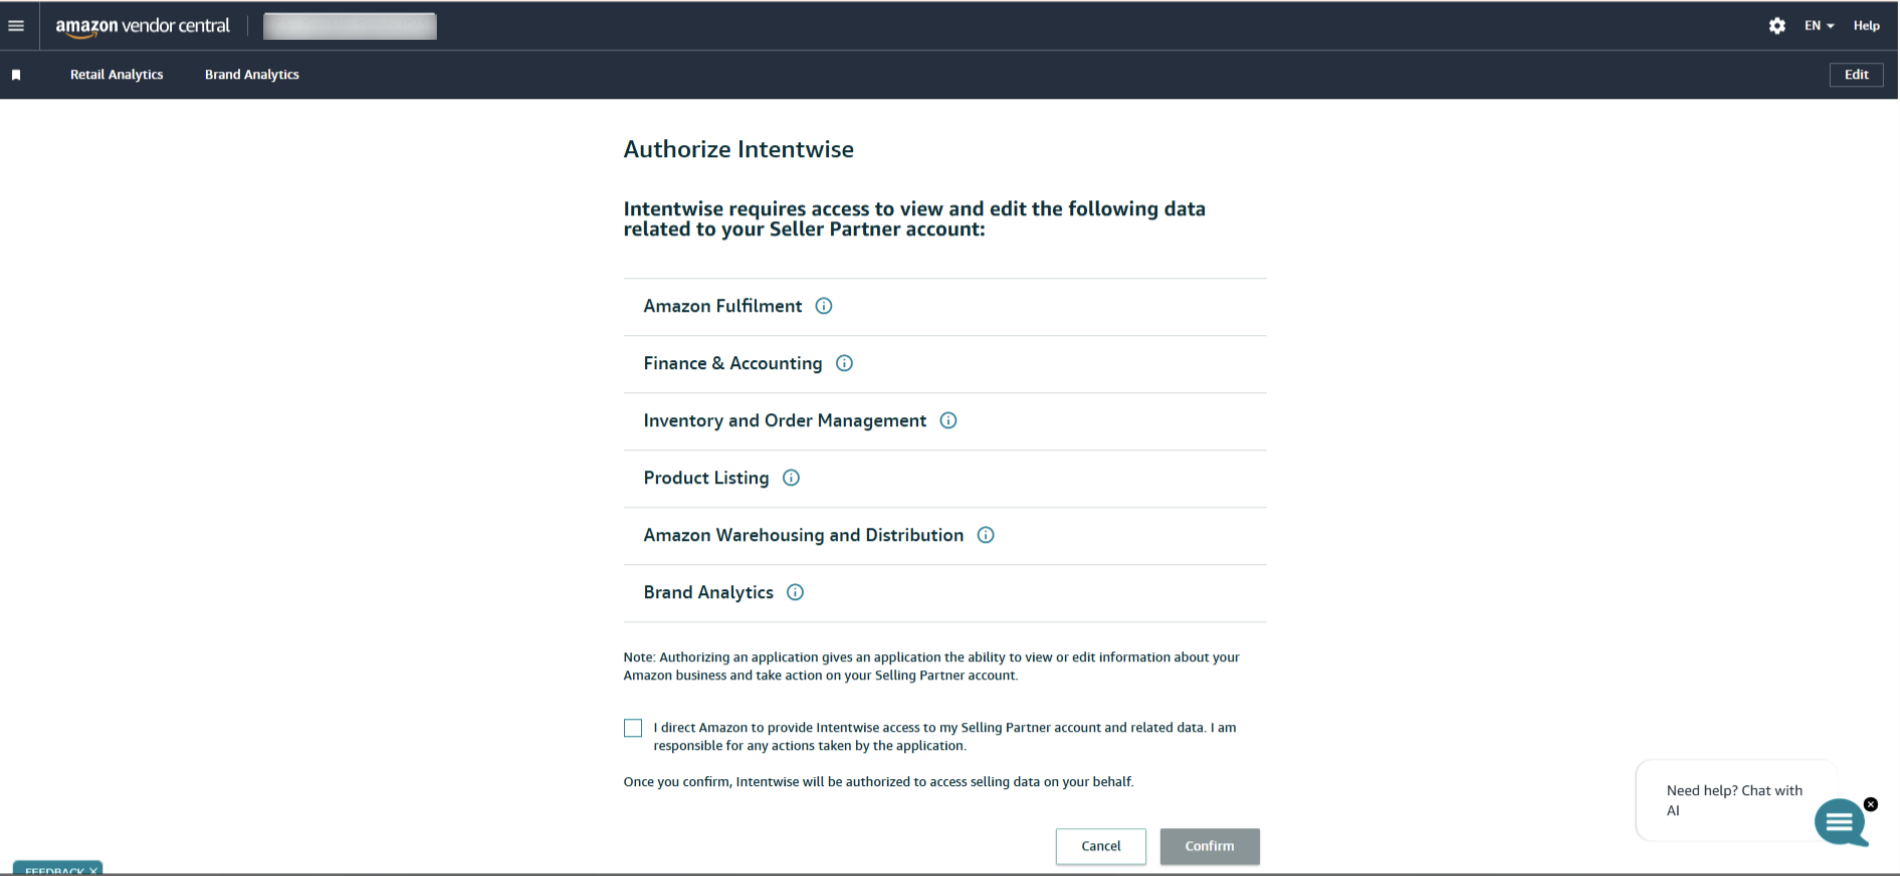Show info for Amazon Warehousing and Distribution

coord(986,535)
